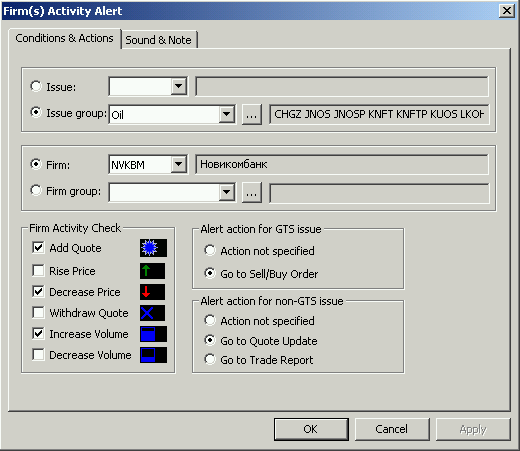Expand the Issue group Oil dropdown
Screen dimensions: 520x451
pyautogui.click(x=227, y=114)
